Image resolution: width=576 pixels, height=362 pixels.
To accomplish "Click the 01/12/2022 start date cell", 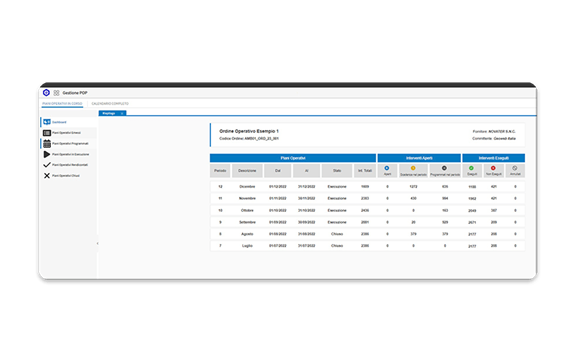I will point(278,187).
